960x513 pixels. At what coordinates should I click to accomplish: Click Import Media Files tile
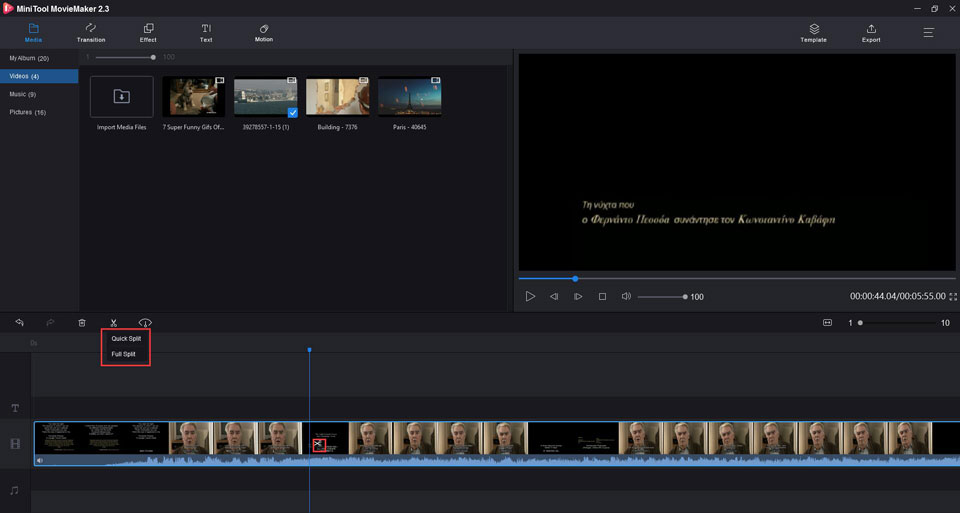point(121,97)
